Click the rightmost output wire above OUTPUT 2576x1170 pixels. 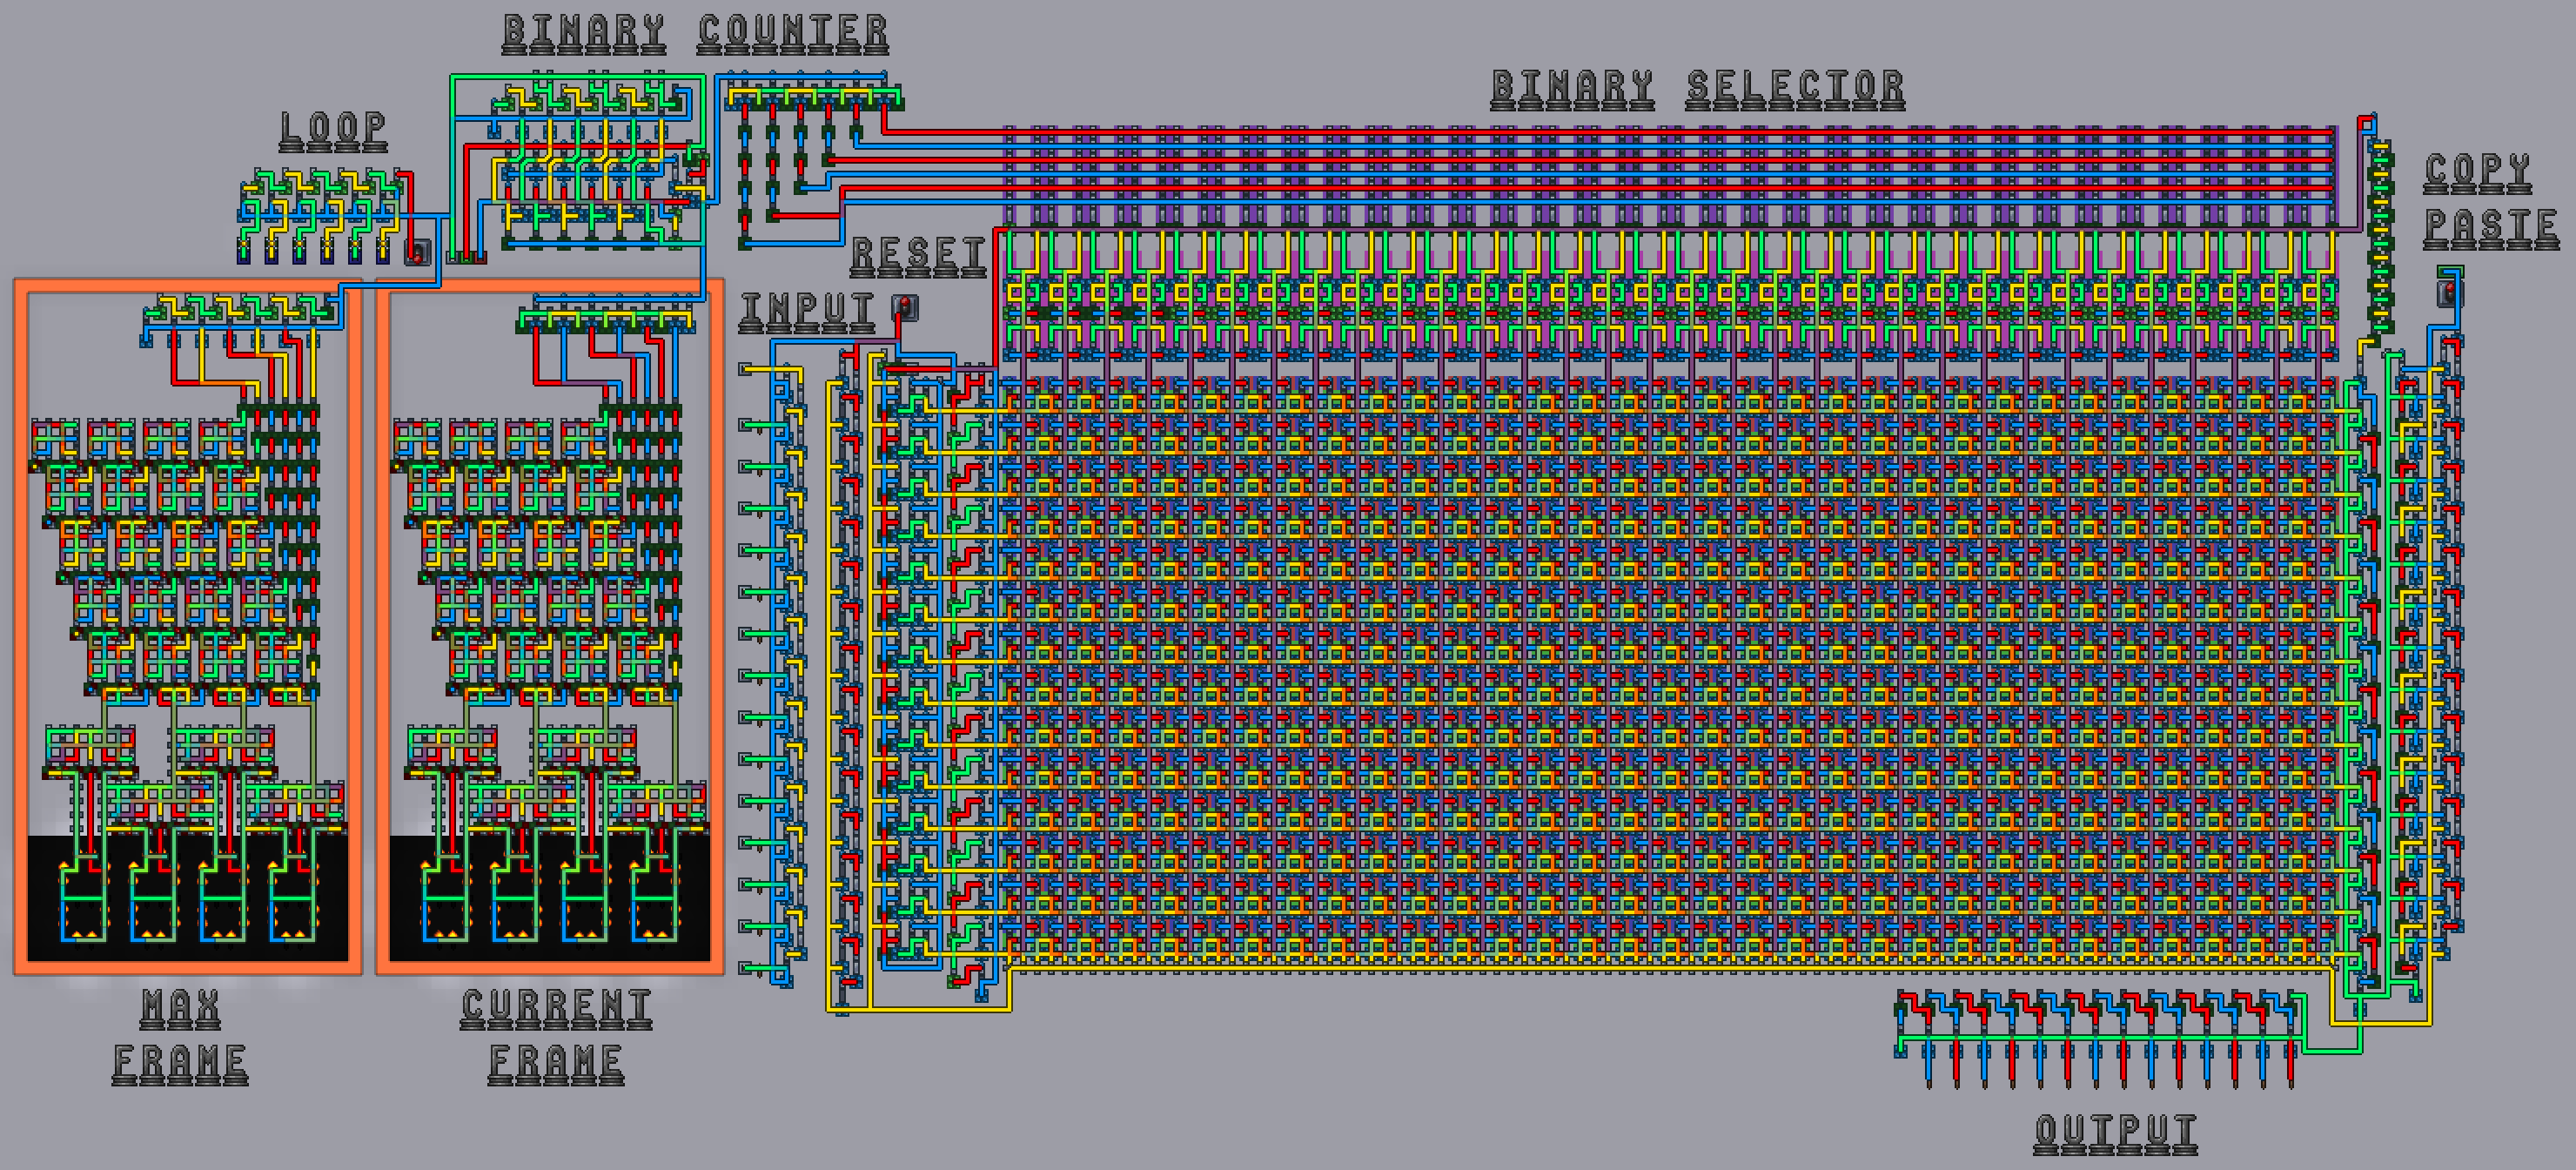tap(2290, 1066)
